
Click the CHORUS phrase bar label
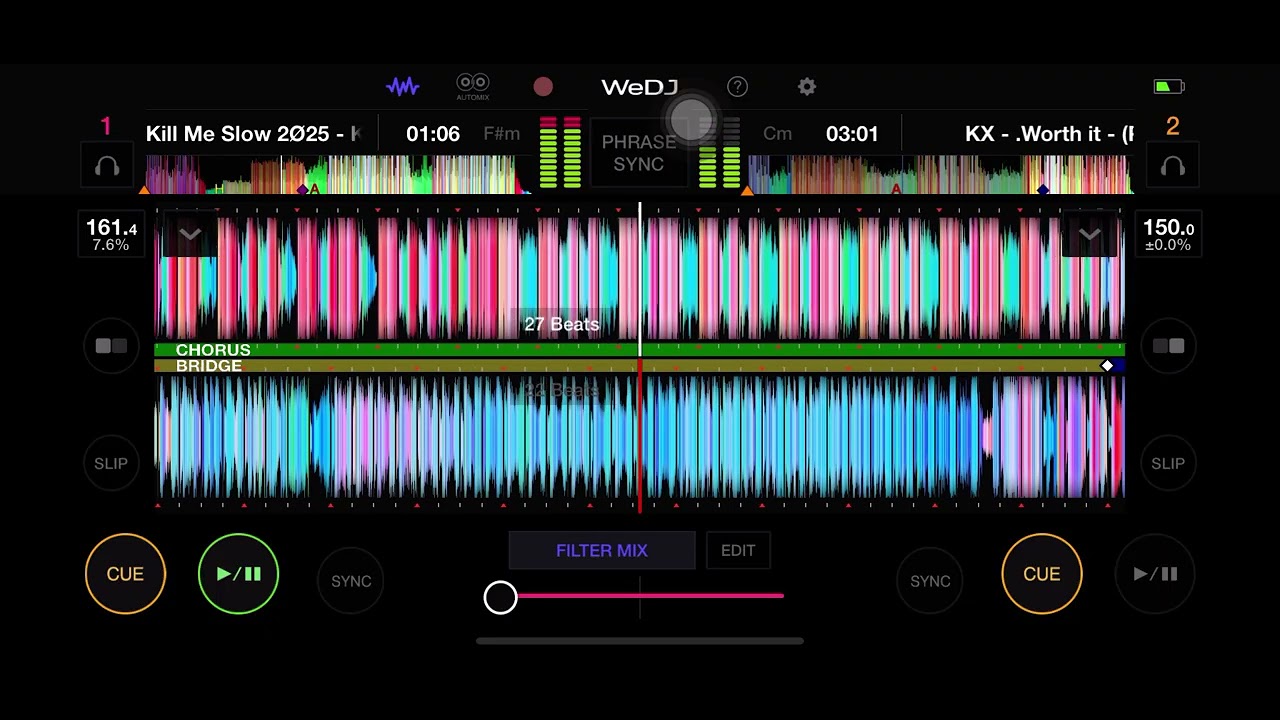213,350
